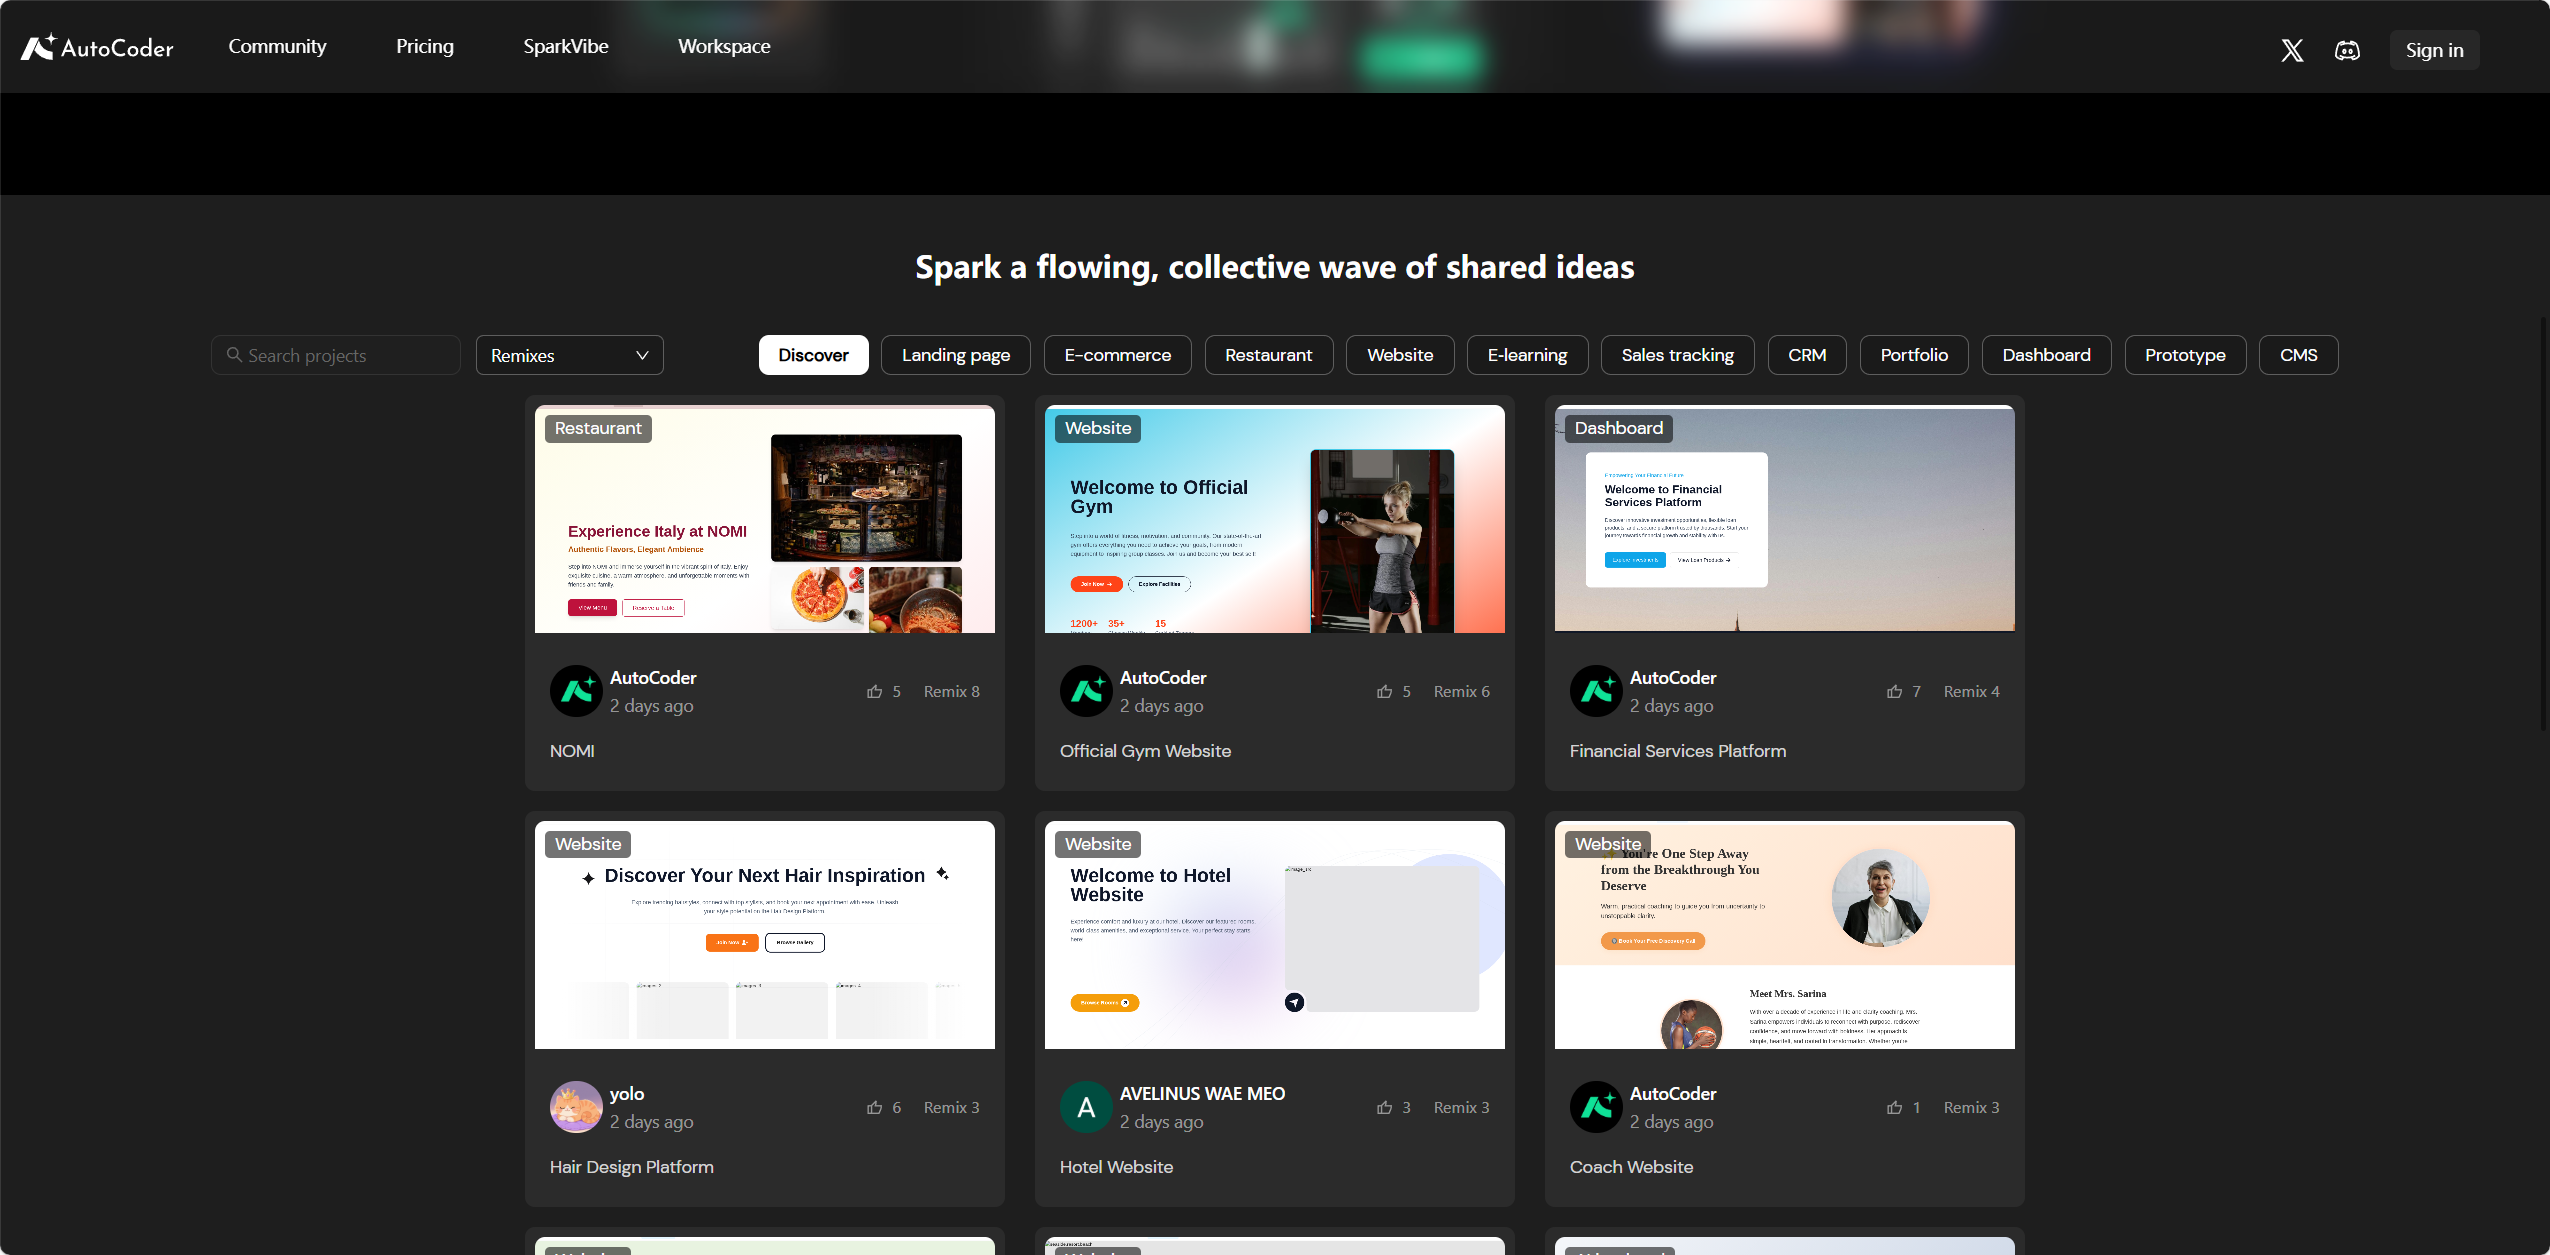Like the NOMI project thumbs-up icon
The image size is (2550, 1255).
coord(875,691)
